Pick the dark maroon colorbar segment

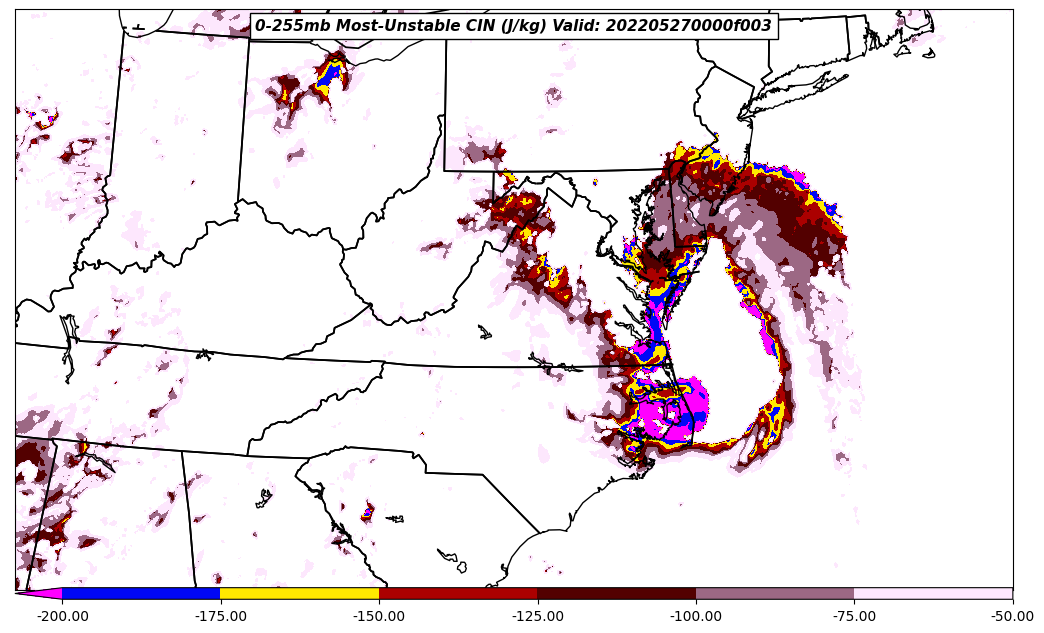pyautogui.click(x=616, y=593)
